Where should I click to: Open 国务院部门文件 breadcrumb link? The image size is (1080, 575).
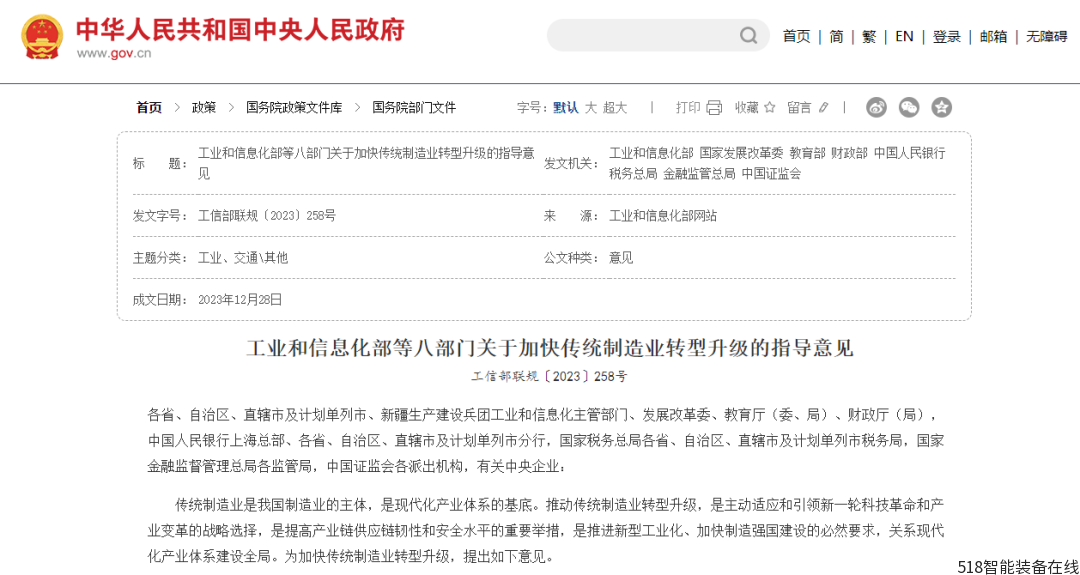tap(414, 107)
